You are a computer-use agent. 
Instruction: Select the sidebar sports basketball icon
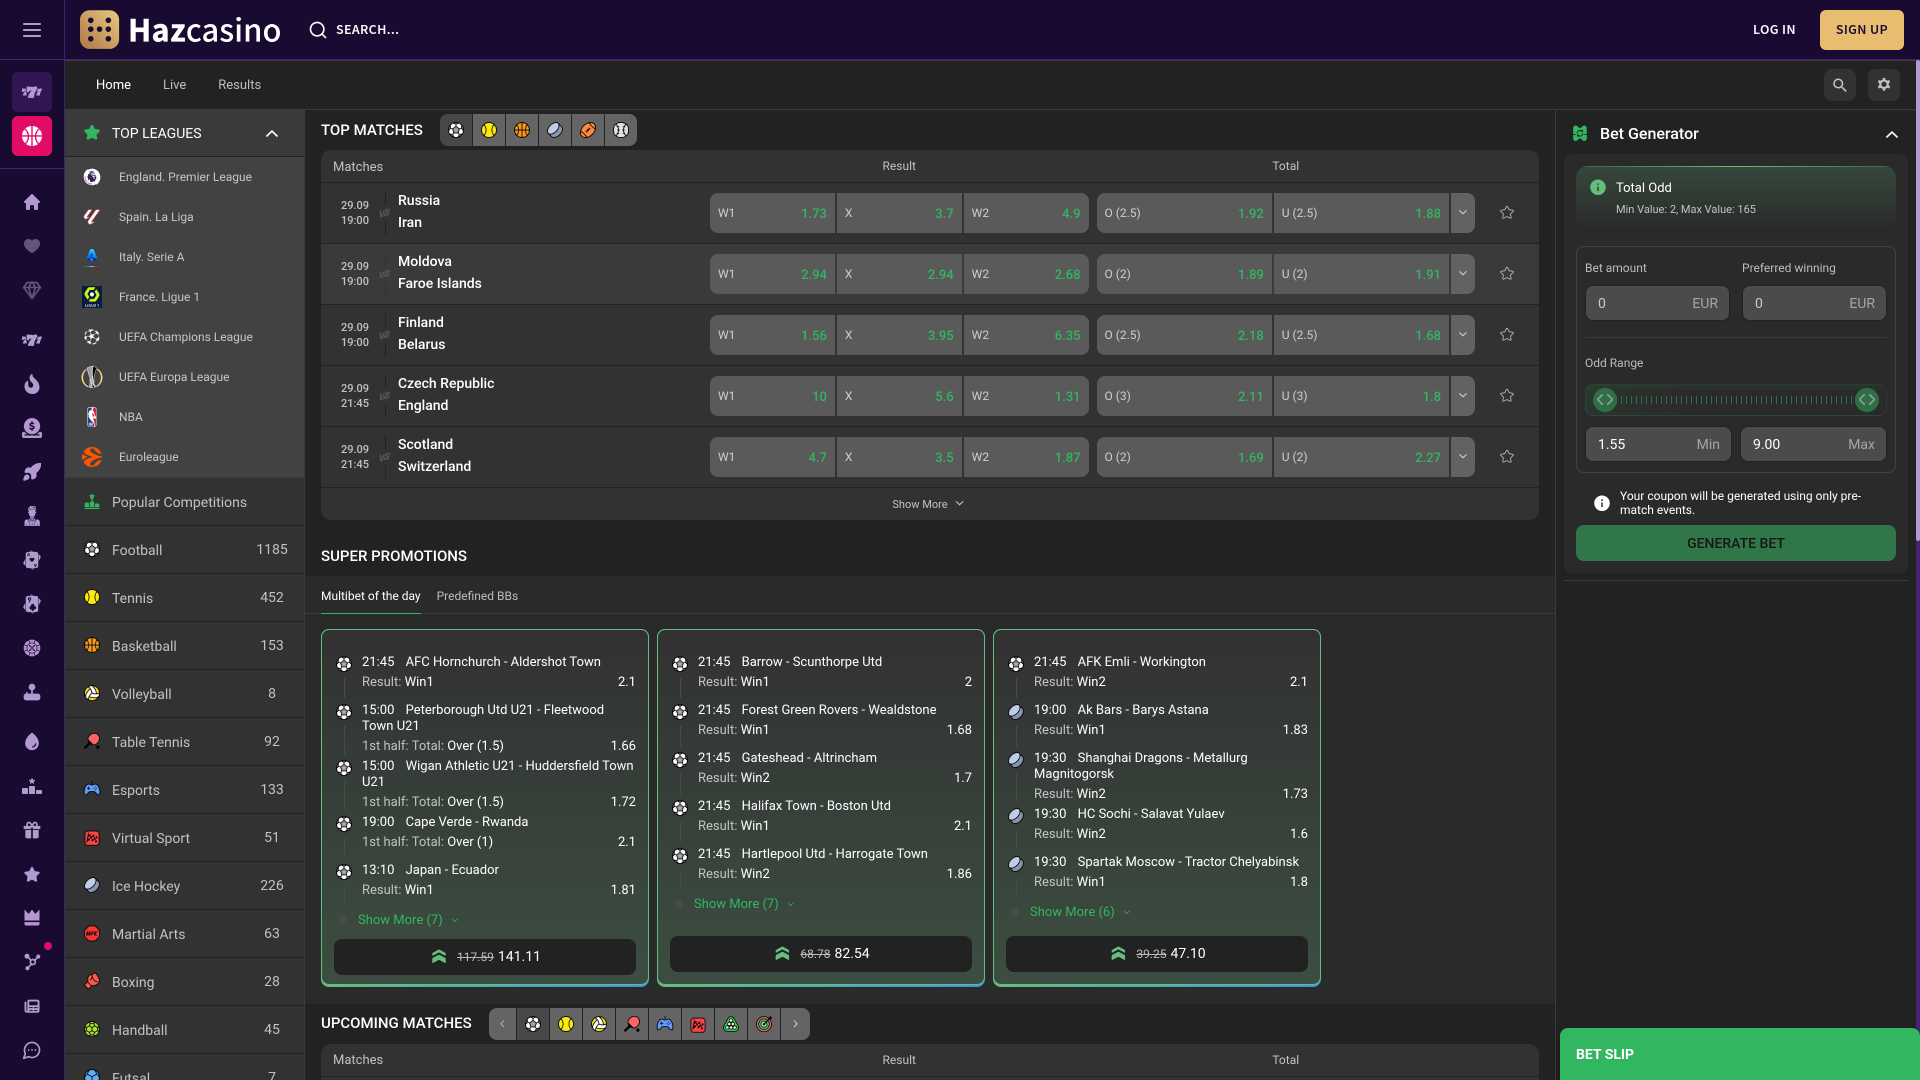pos(32,136)
